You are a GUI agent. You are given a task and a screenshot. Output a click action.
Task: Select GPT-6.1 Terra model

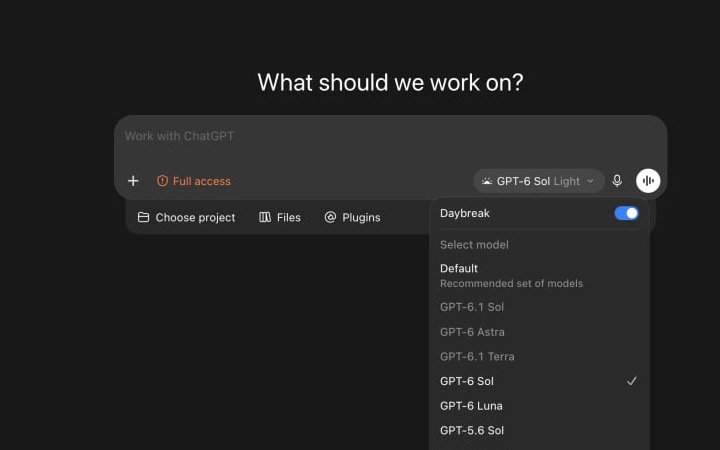coord(539,356)
